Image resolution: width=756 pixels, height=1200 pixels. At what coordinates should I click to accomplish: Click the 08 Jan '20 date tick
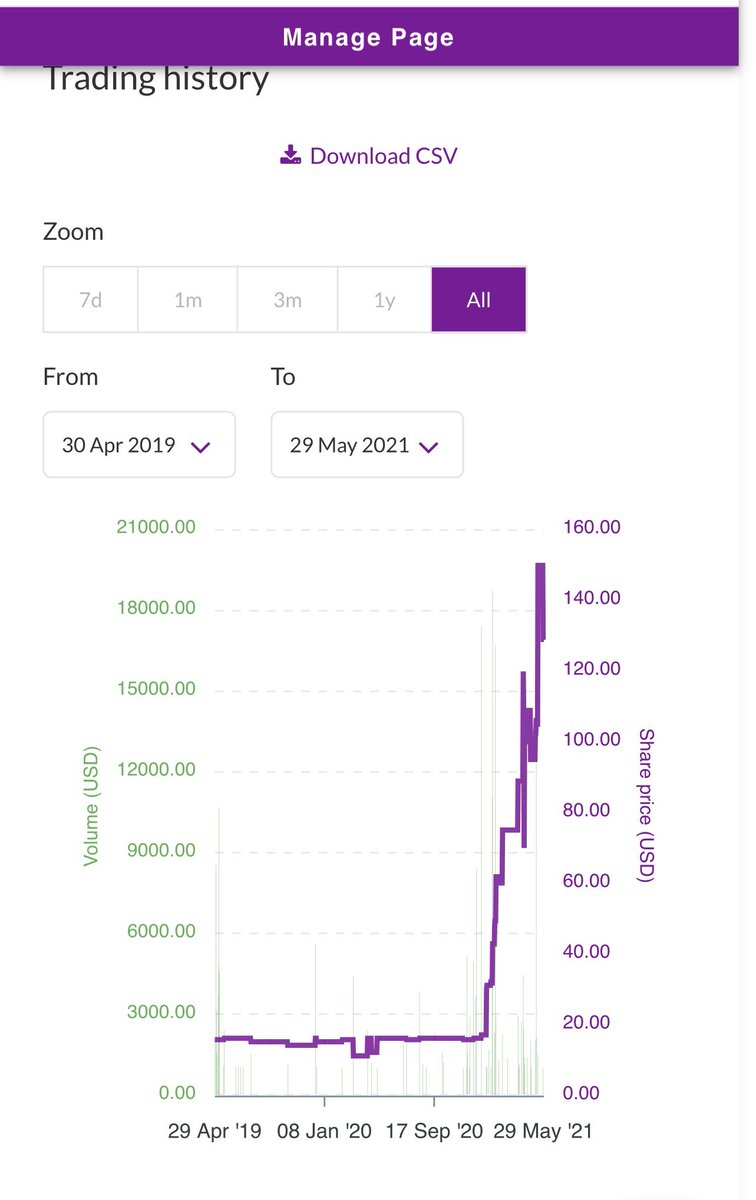[x=324, y=1132]
